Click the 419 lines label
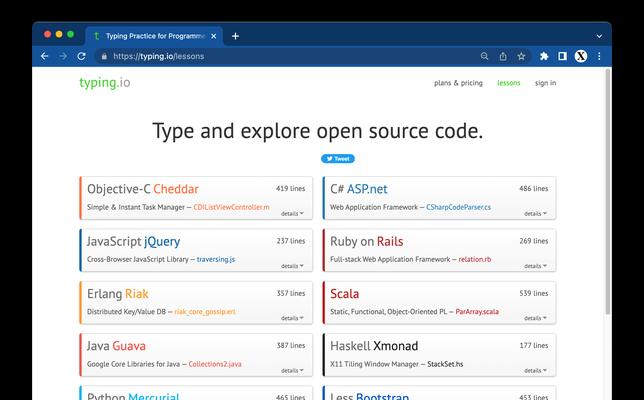Screen dimensions: 644x400 point(290,189)
